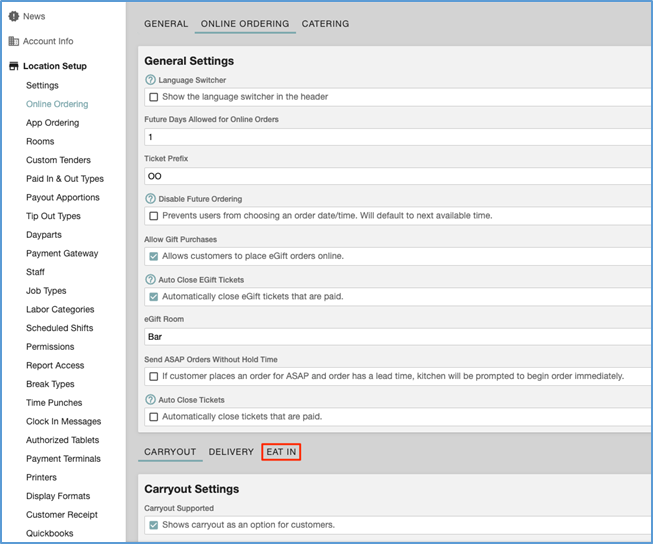Uncheck Allows customers to place eGift orders
The height and width of the screenshot is (544, 653).
(154, 256)
